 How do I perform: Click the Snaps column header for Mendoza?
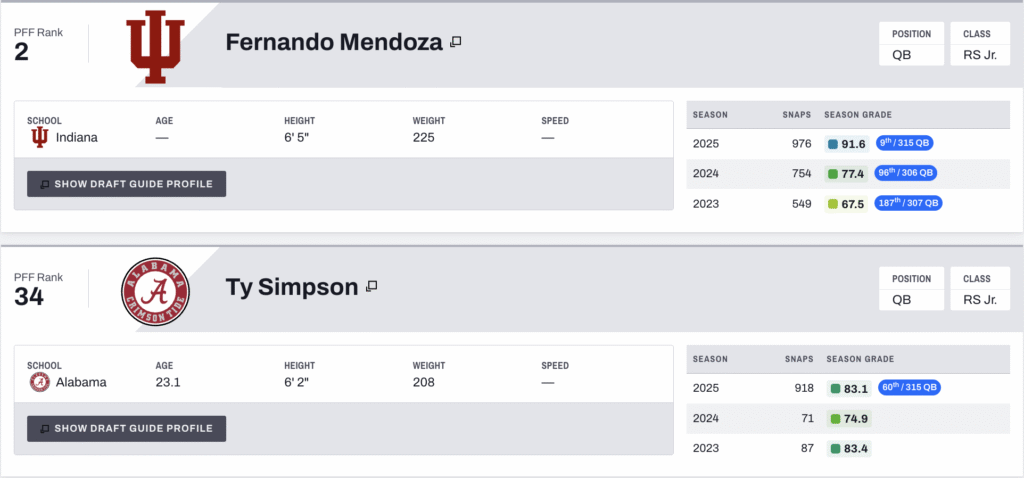pyautogui.click(x=796, y=115)
